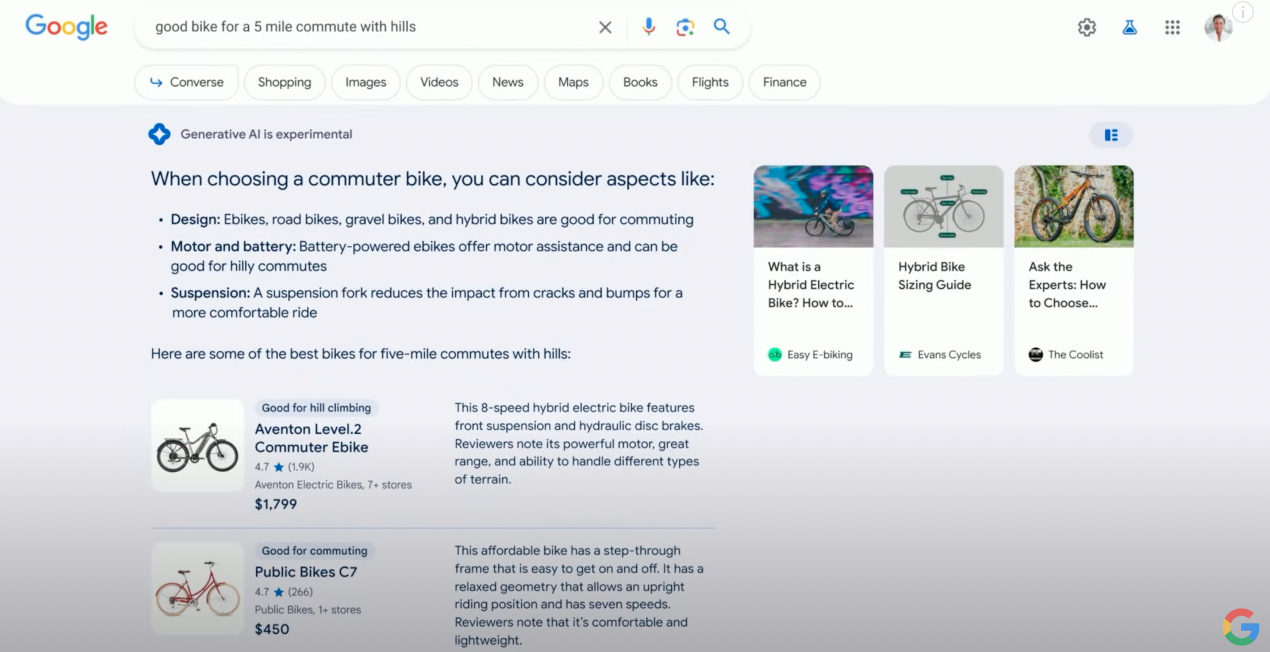
Task: Open Google Lens image search icon
Action: point(685,27)
